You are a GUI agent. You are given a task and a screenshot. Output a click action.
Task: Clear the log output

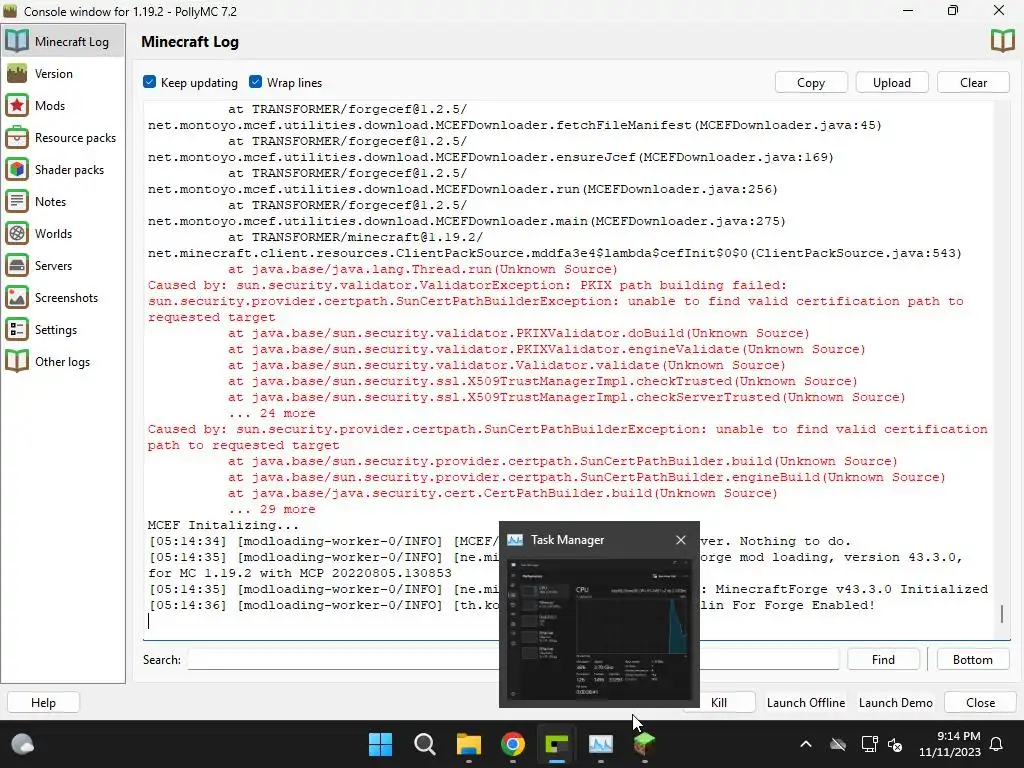click(x=973, y=82)
